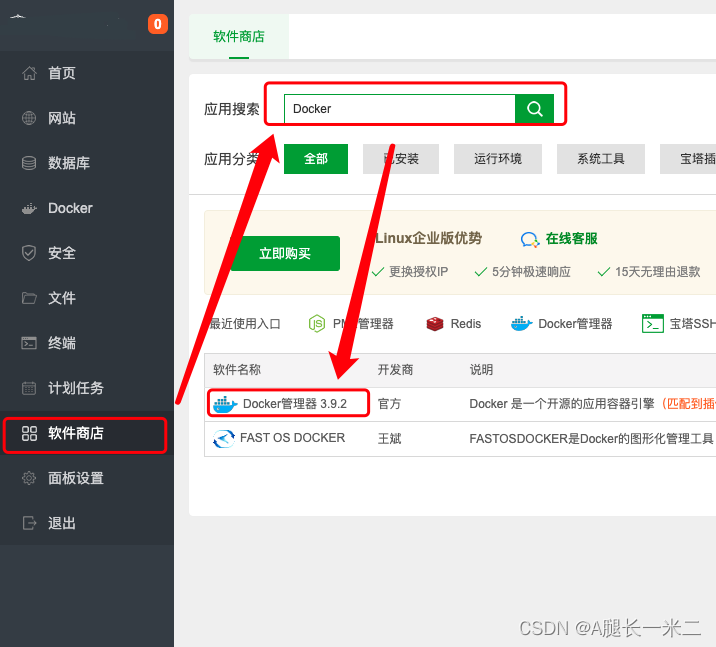
Task: Click the FASTOSDOCKER是Docker的图形化管理工具 description
Action: (591, 439)
